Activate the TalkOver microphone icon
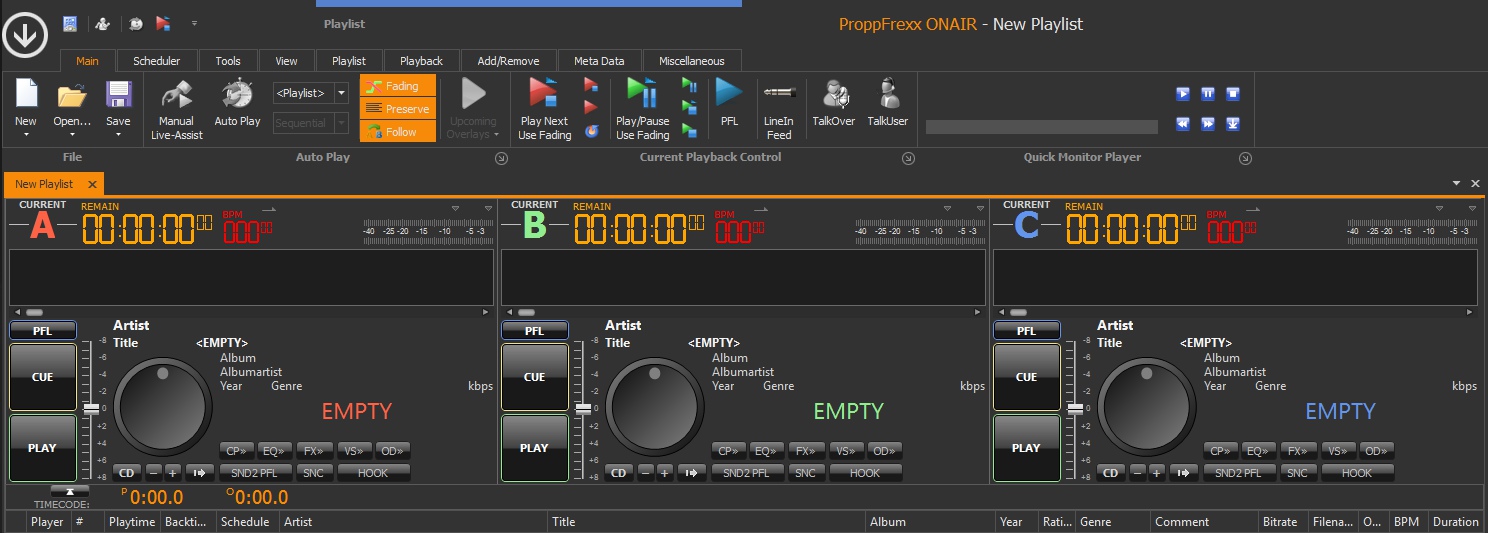This screenshot has width=1488, height=533. point(834,95)
